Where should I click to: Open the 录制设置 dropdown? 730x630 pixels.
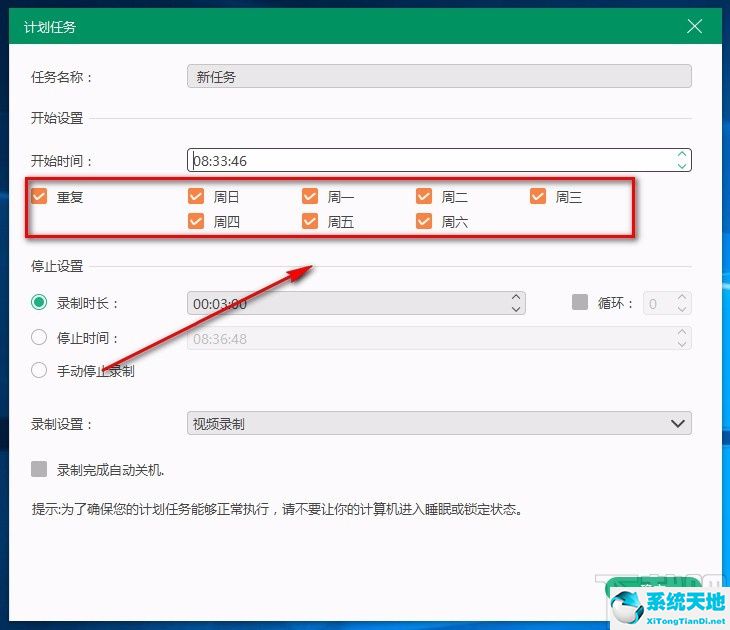[439, 423]
